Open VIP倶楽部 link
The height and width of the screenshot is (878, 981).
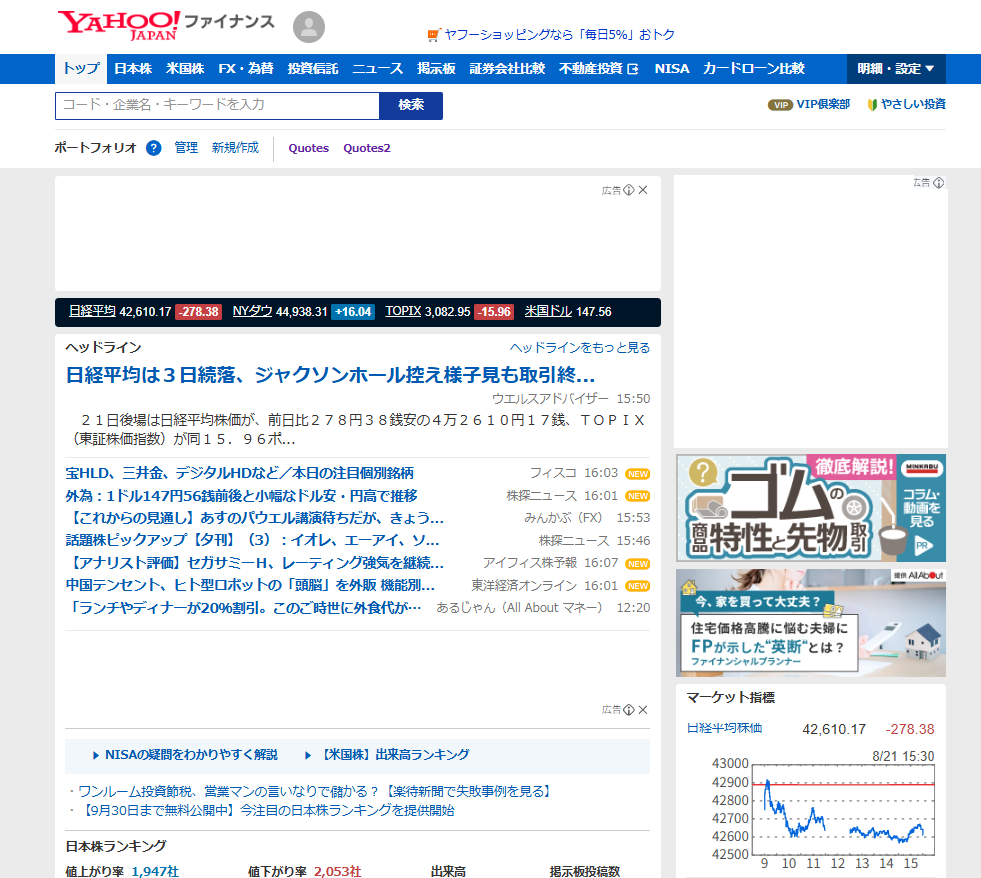pos(823,105)
